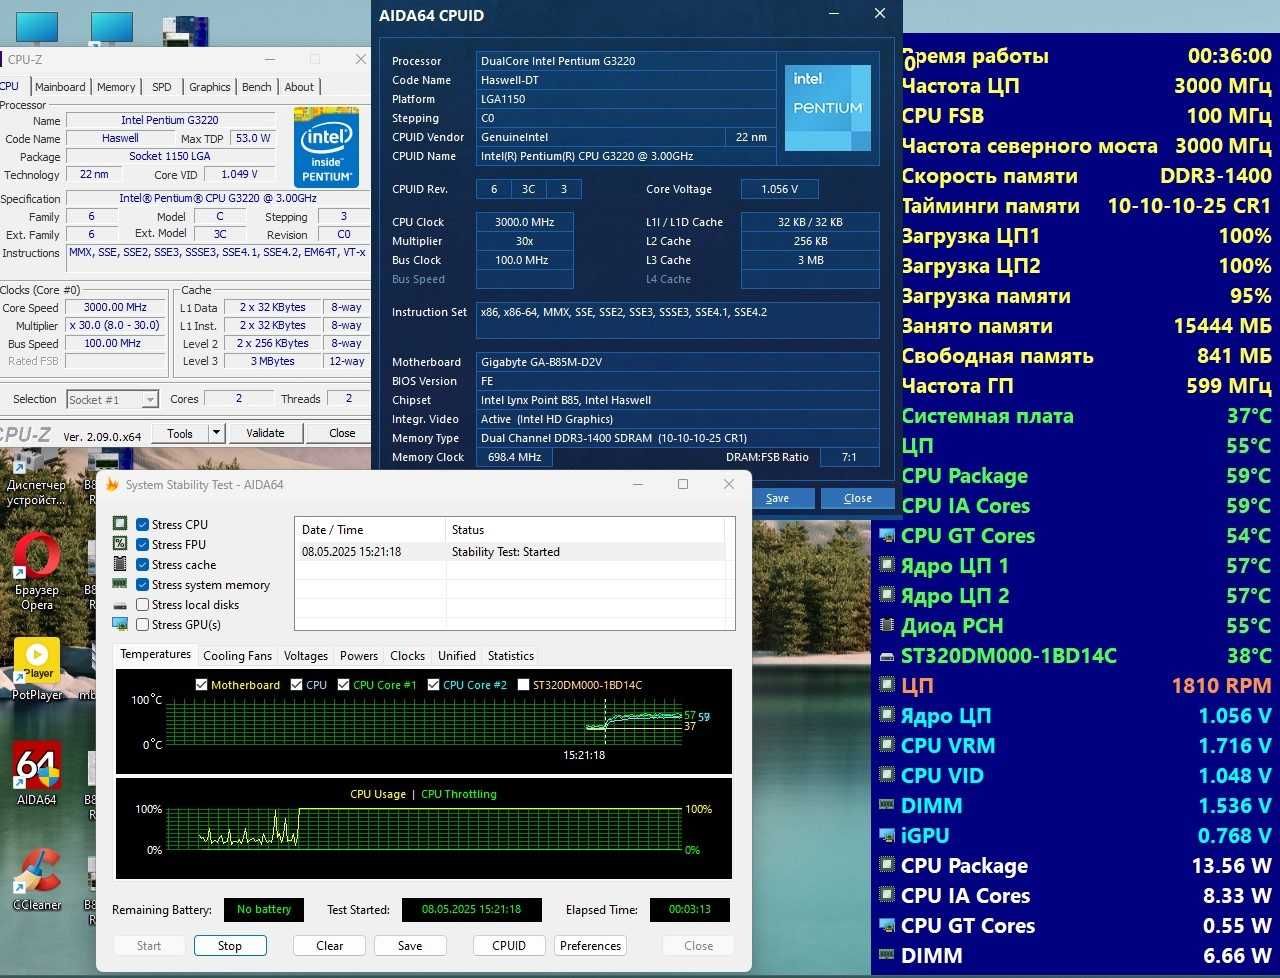Click the Close button in AIDA64 CPUID

coord(858,498)
